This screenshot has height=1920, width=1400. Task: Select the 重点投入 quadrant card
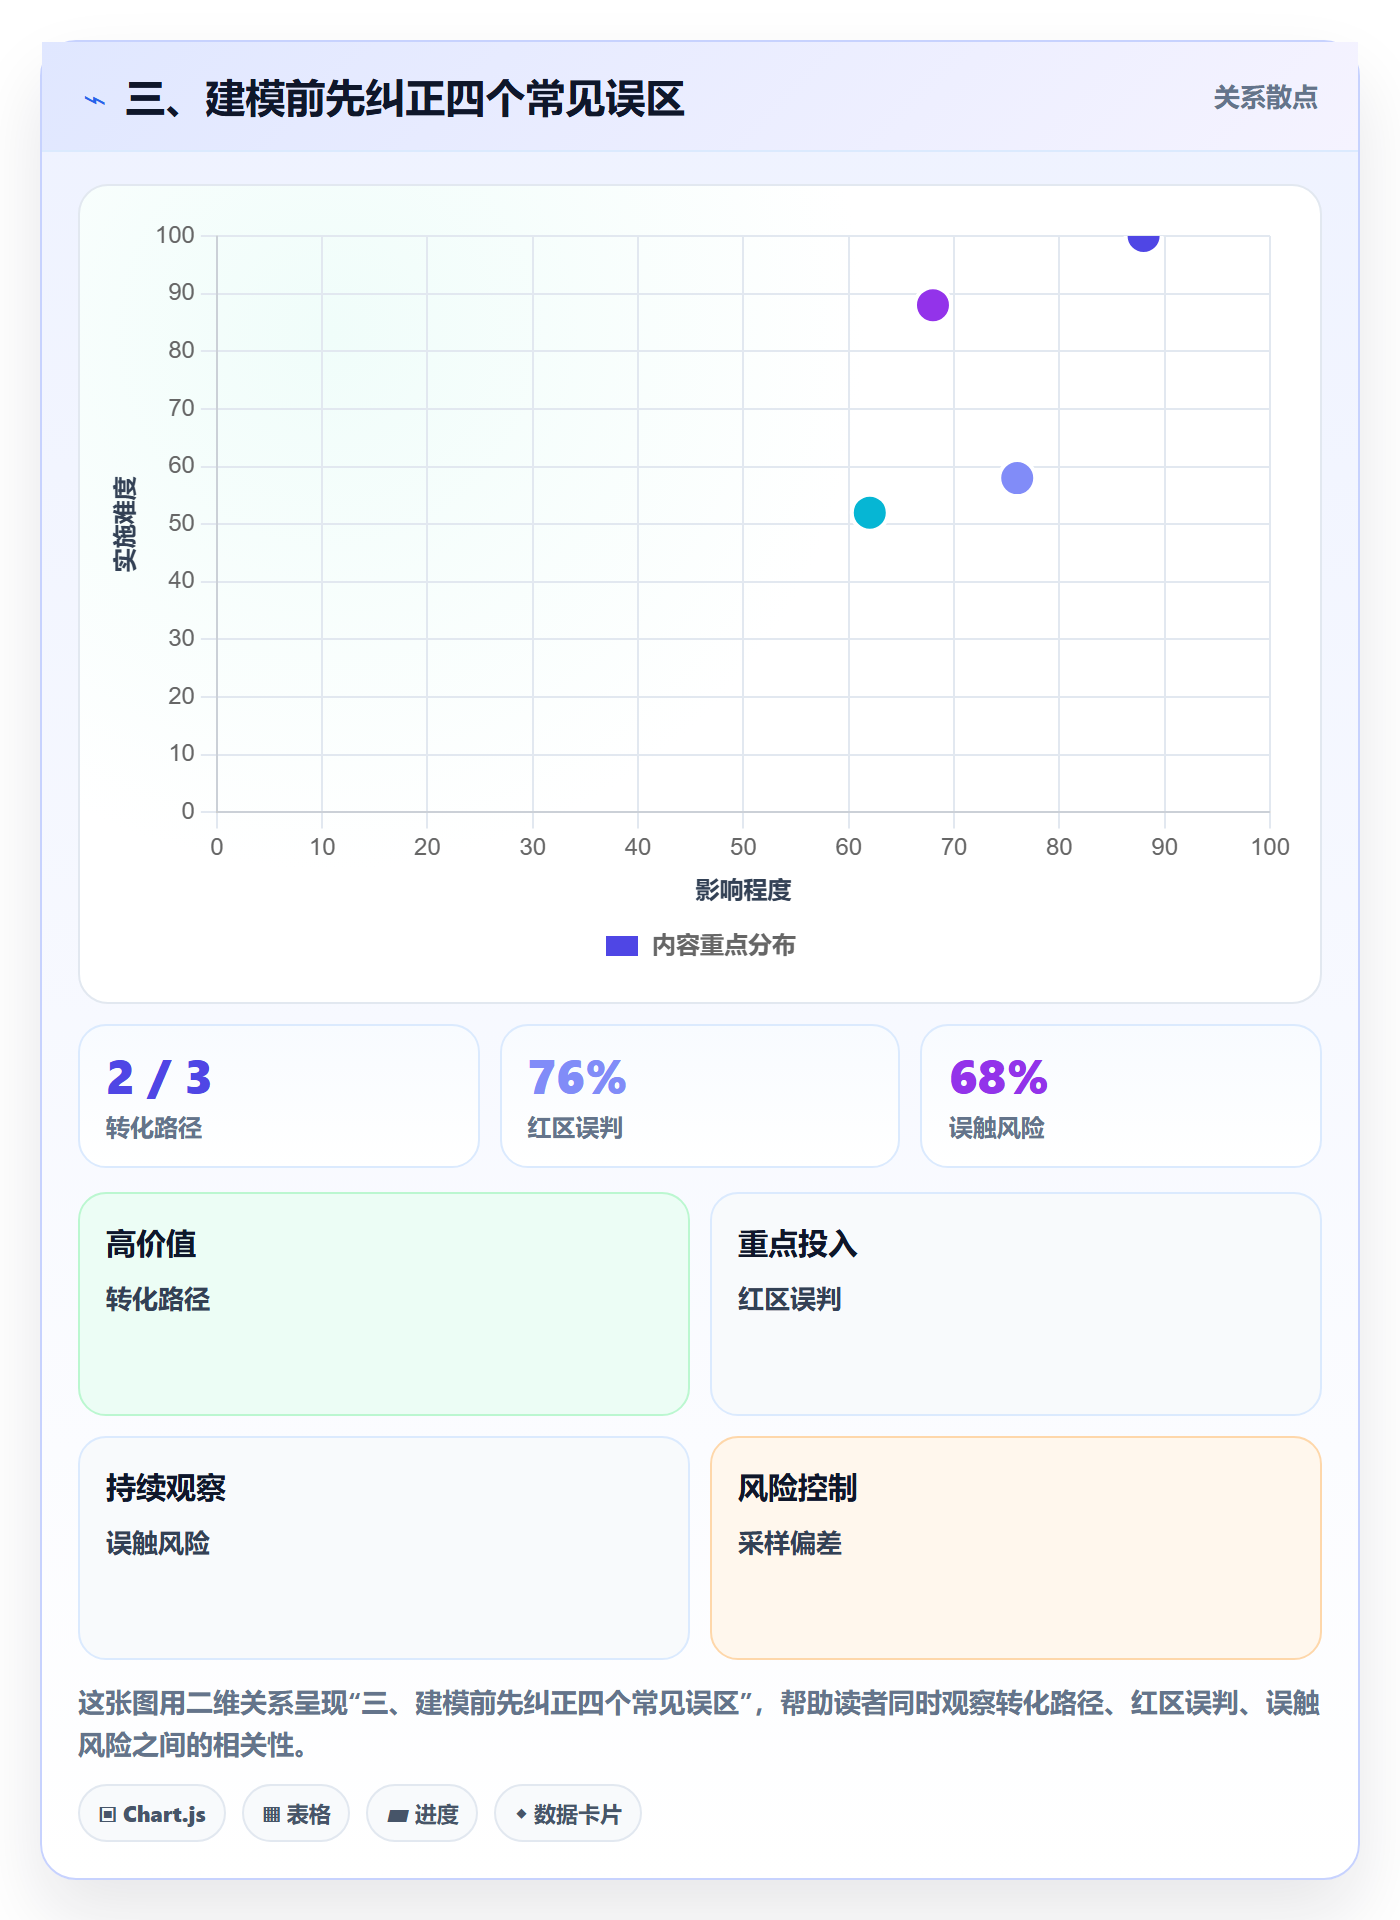[1016, 1304]
